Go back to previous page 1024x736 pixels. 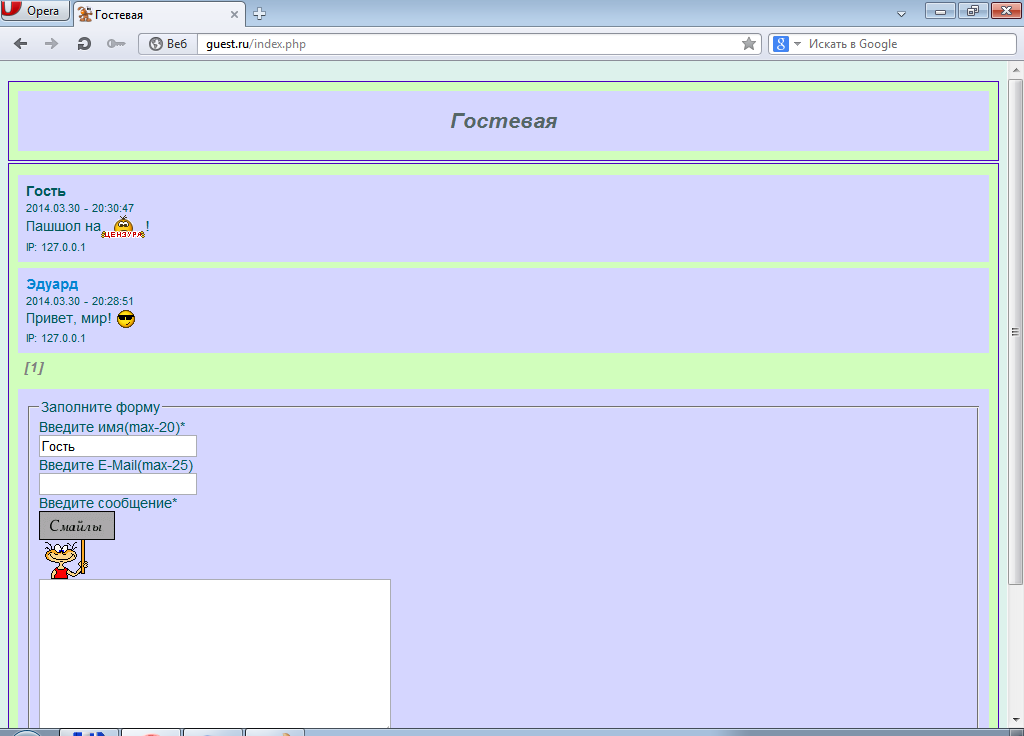[x=21, y=44]
